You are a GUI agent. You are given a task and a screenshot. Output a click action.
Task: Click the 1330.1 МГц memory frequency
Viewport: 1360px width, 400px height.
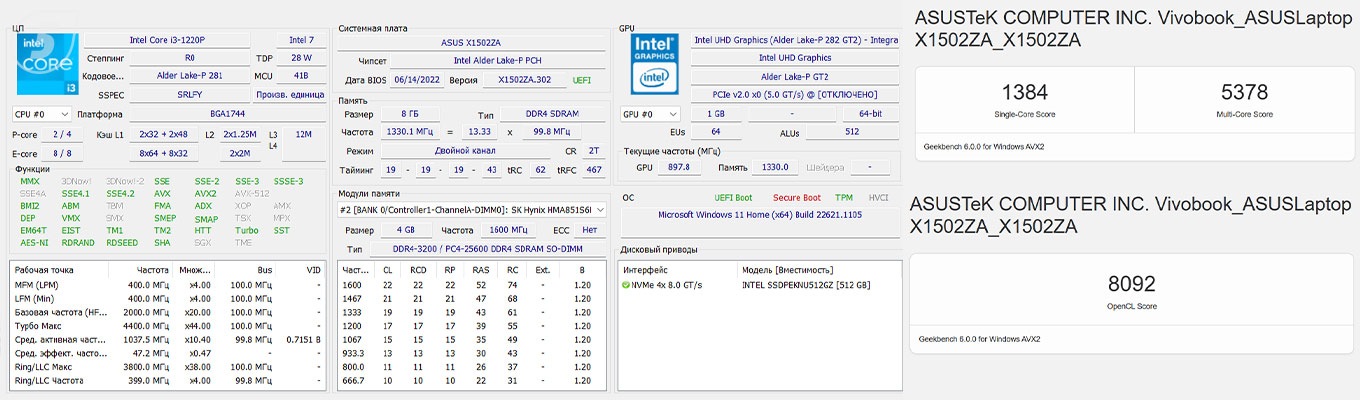409,132
